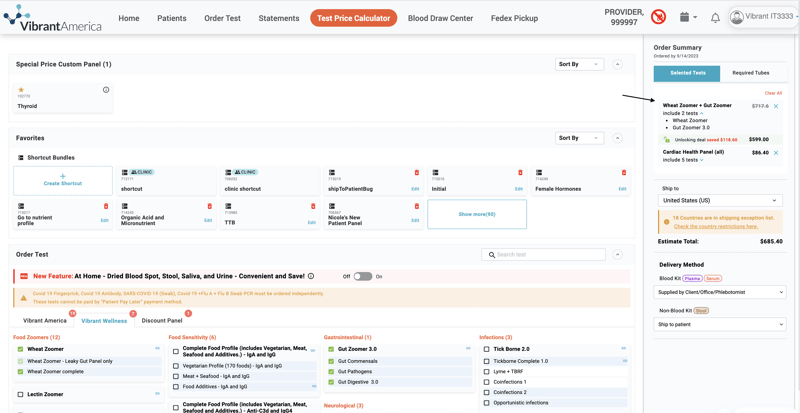
Task: Delete the Organic Acid and Micronutrient shortcut
Action: coord(210,206)
